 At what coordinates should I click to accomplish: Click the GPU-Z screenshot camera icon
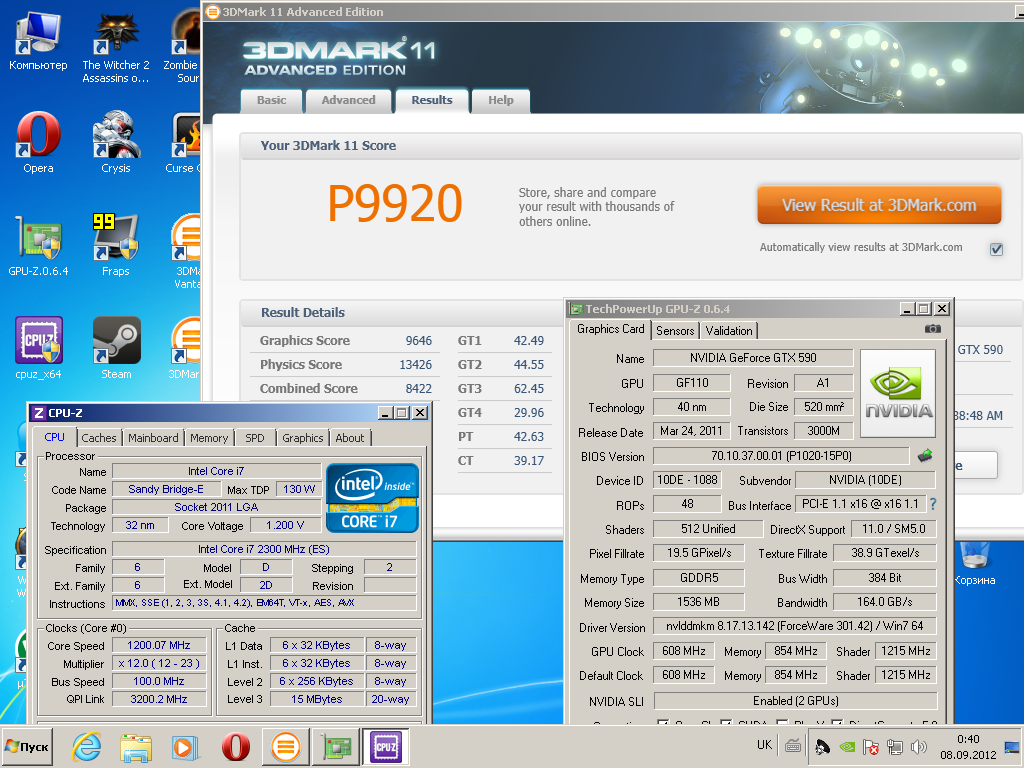coord(933,328)
